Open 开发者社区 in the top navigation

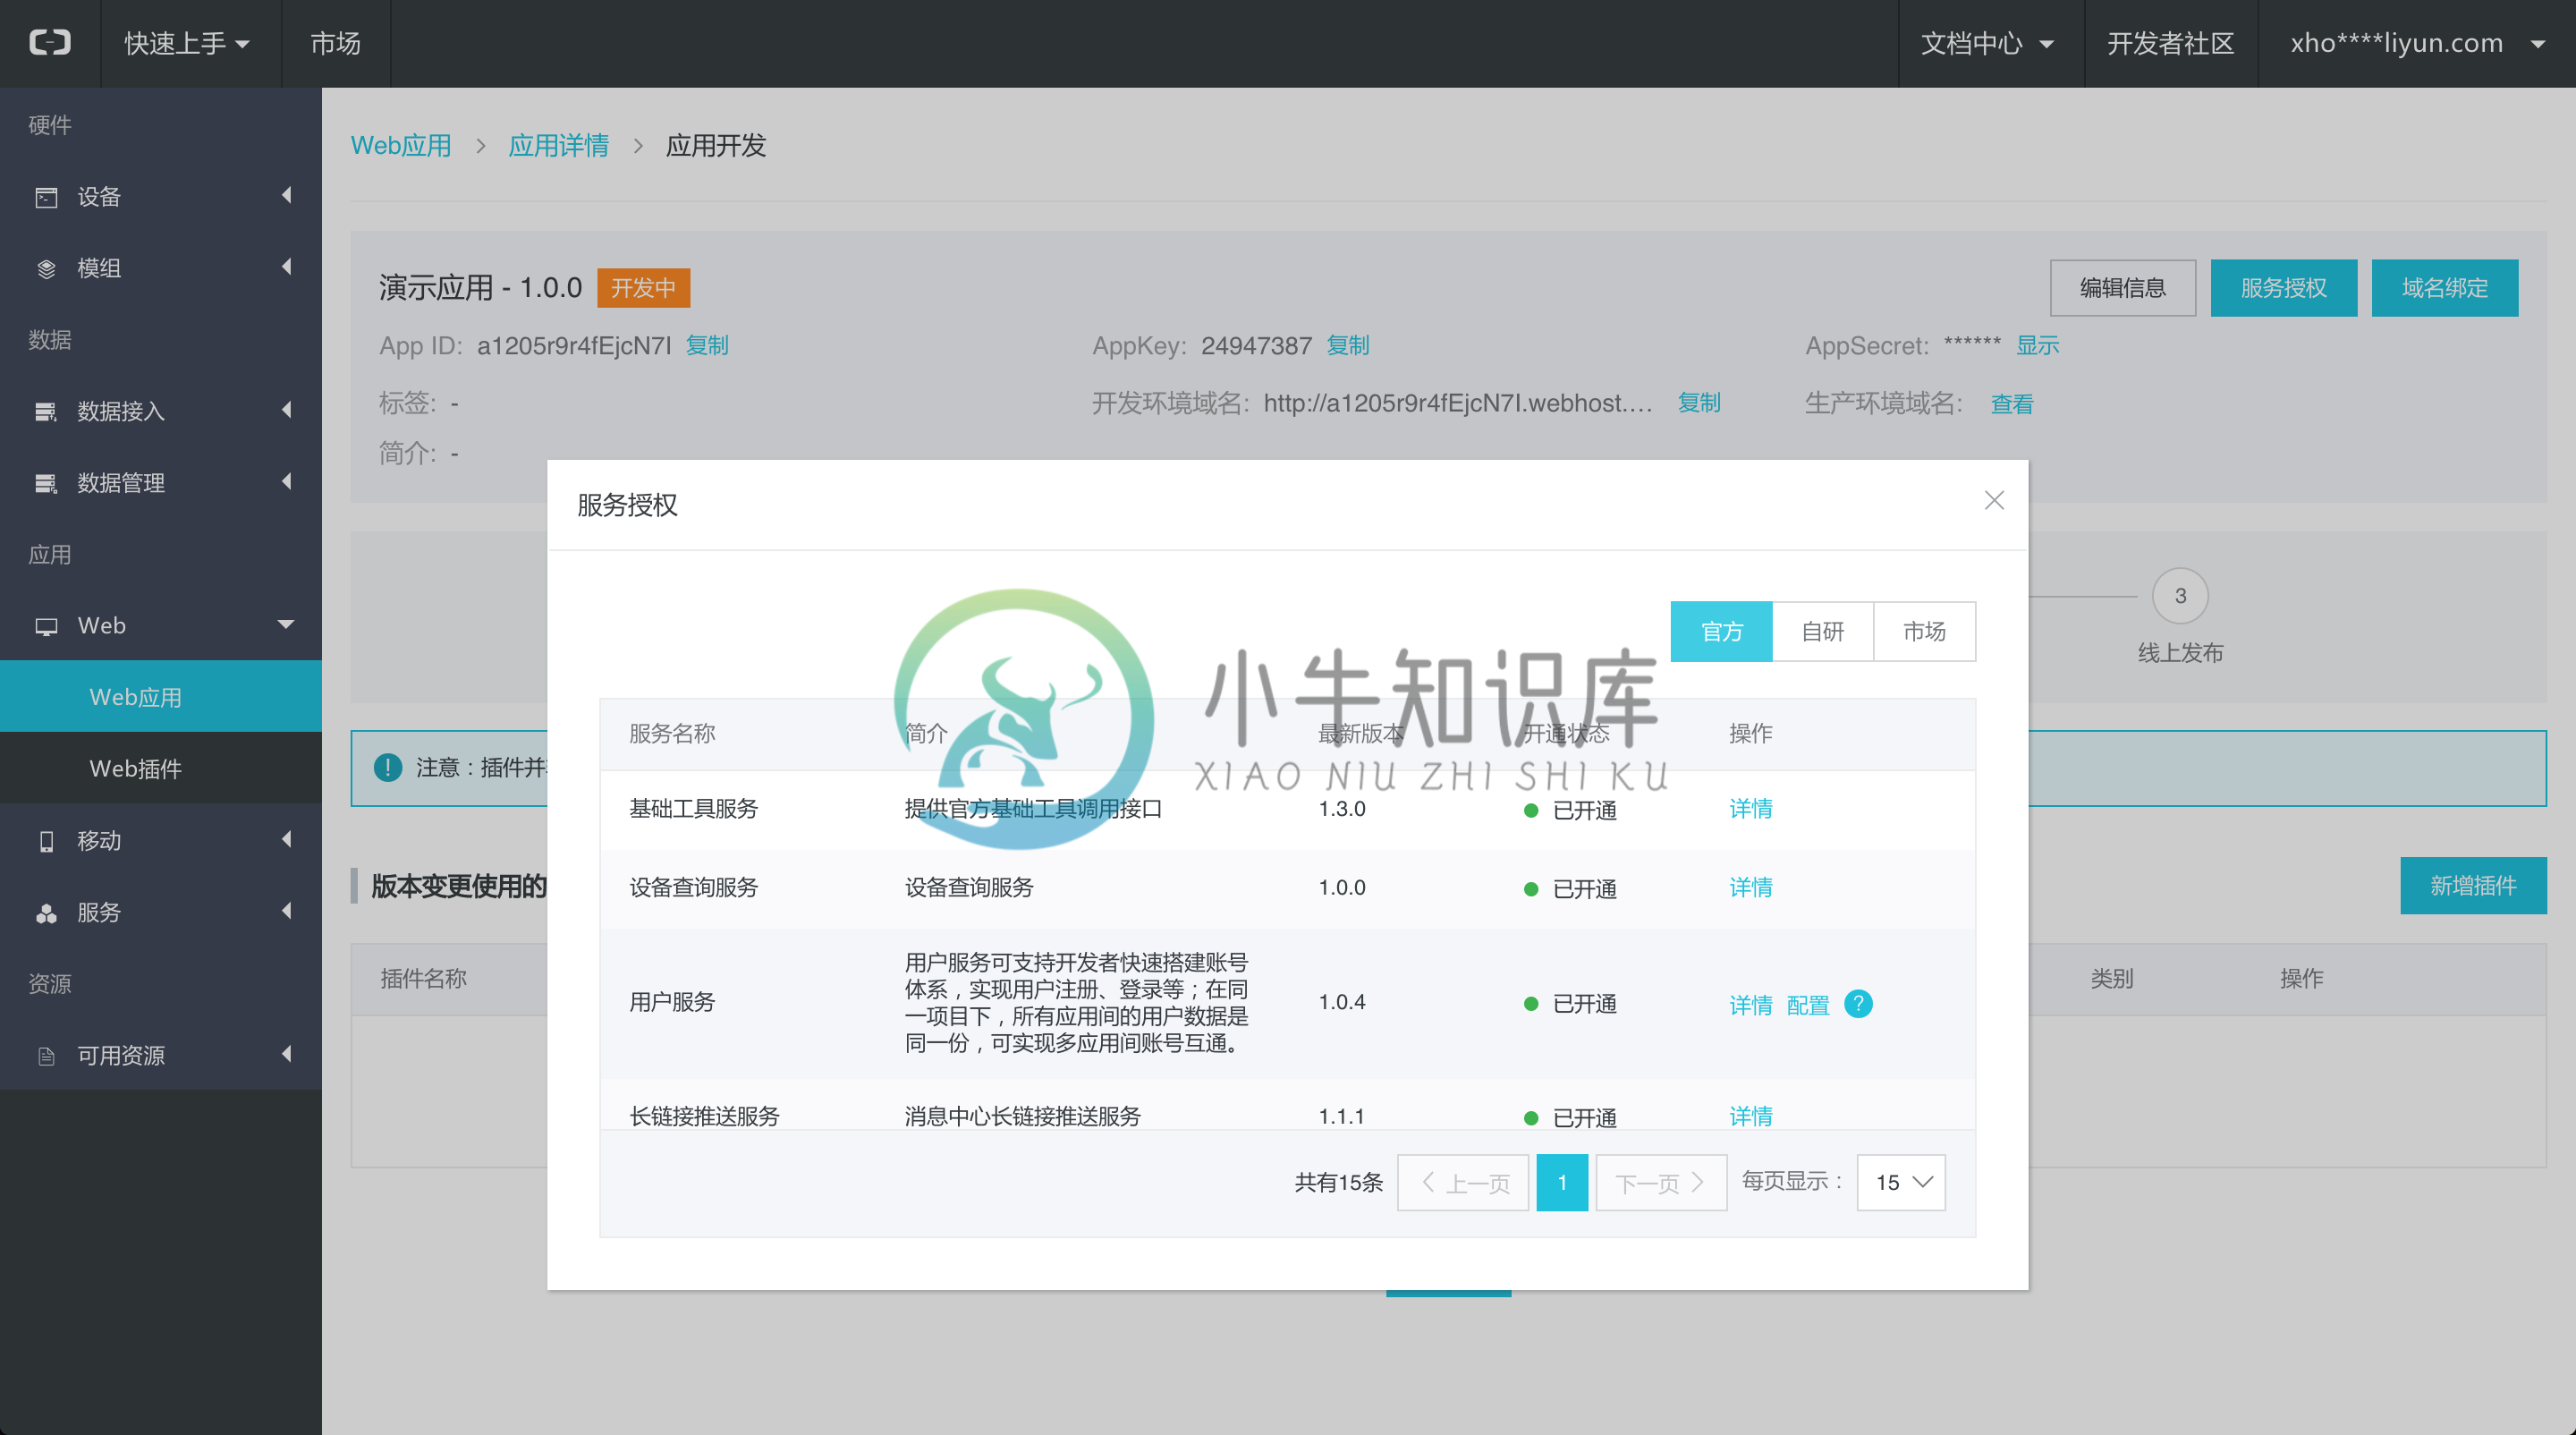[2171, 43]
